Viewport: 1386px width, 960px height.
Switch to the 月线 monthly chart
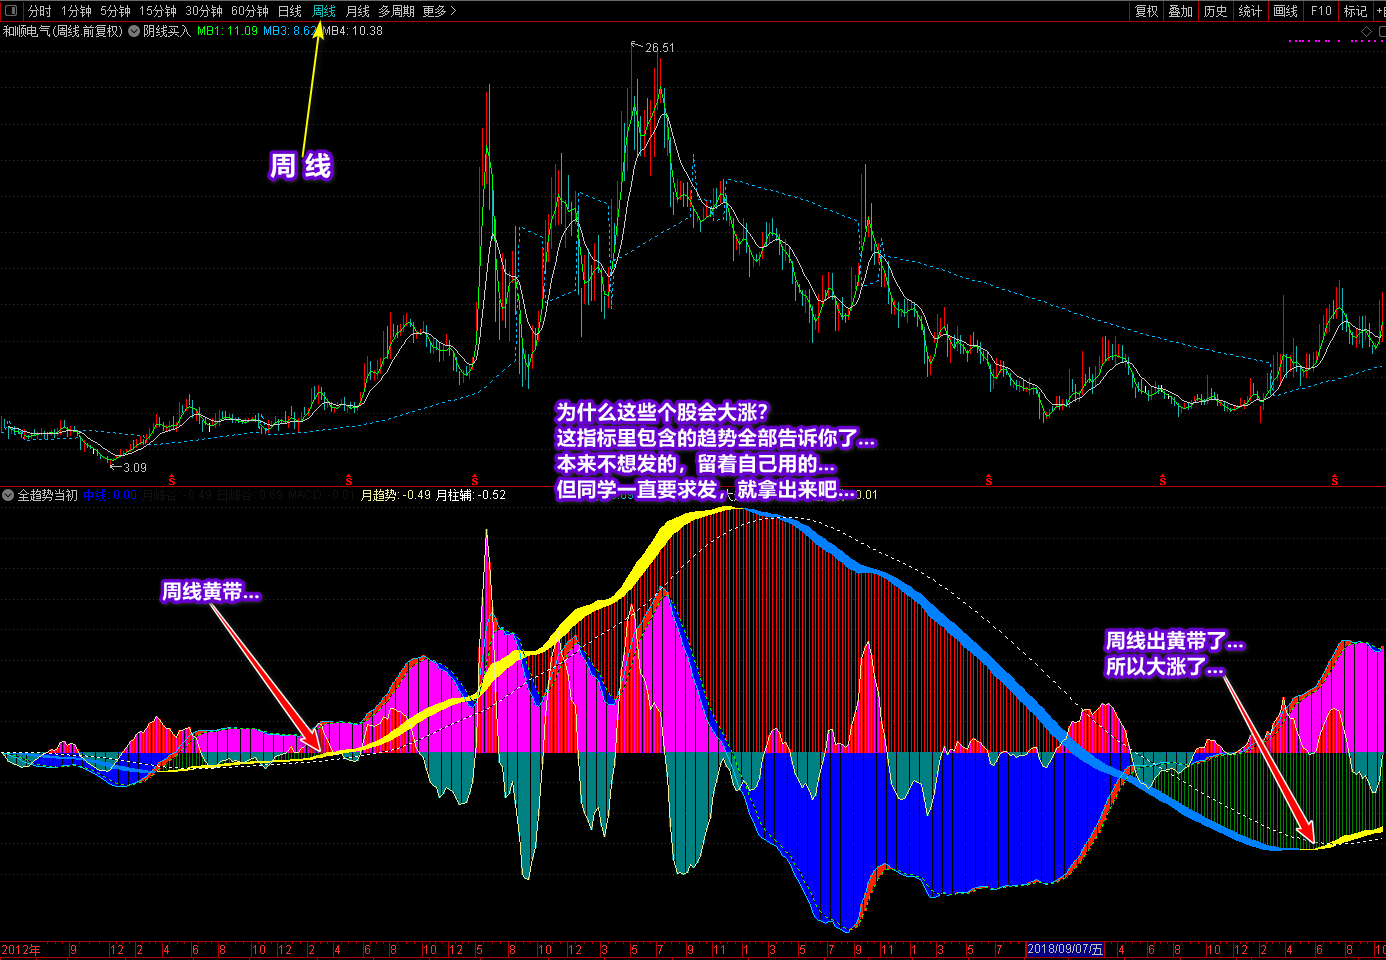[x=358, y=11]
